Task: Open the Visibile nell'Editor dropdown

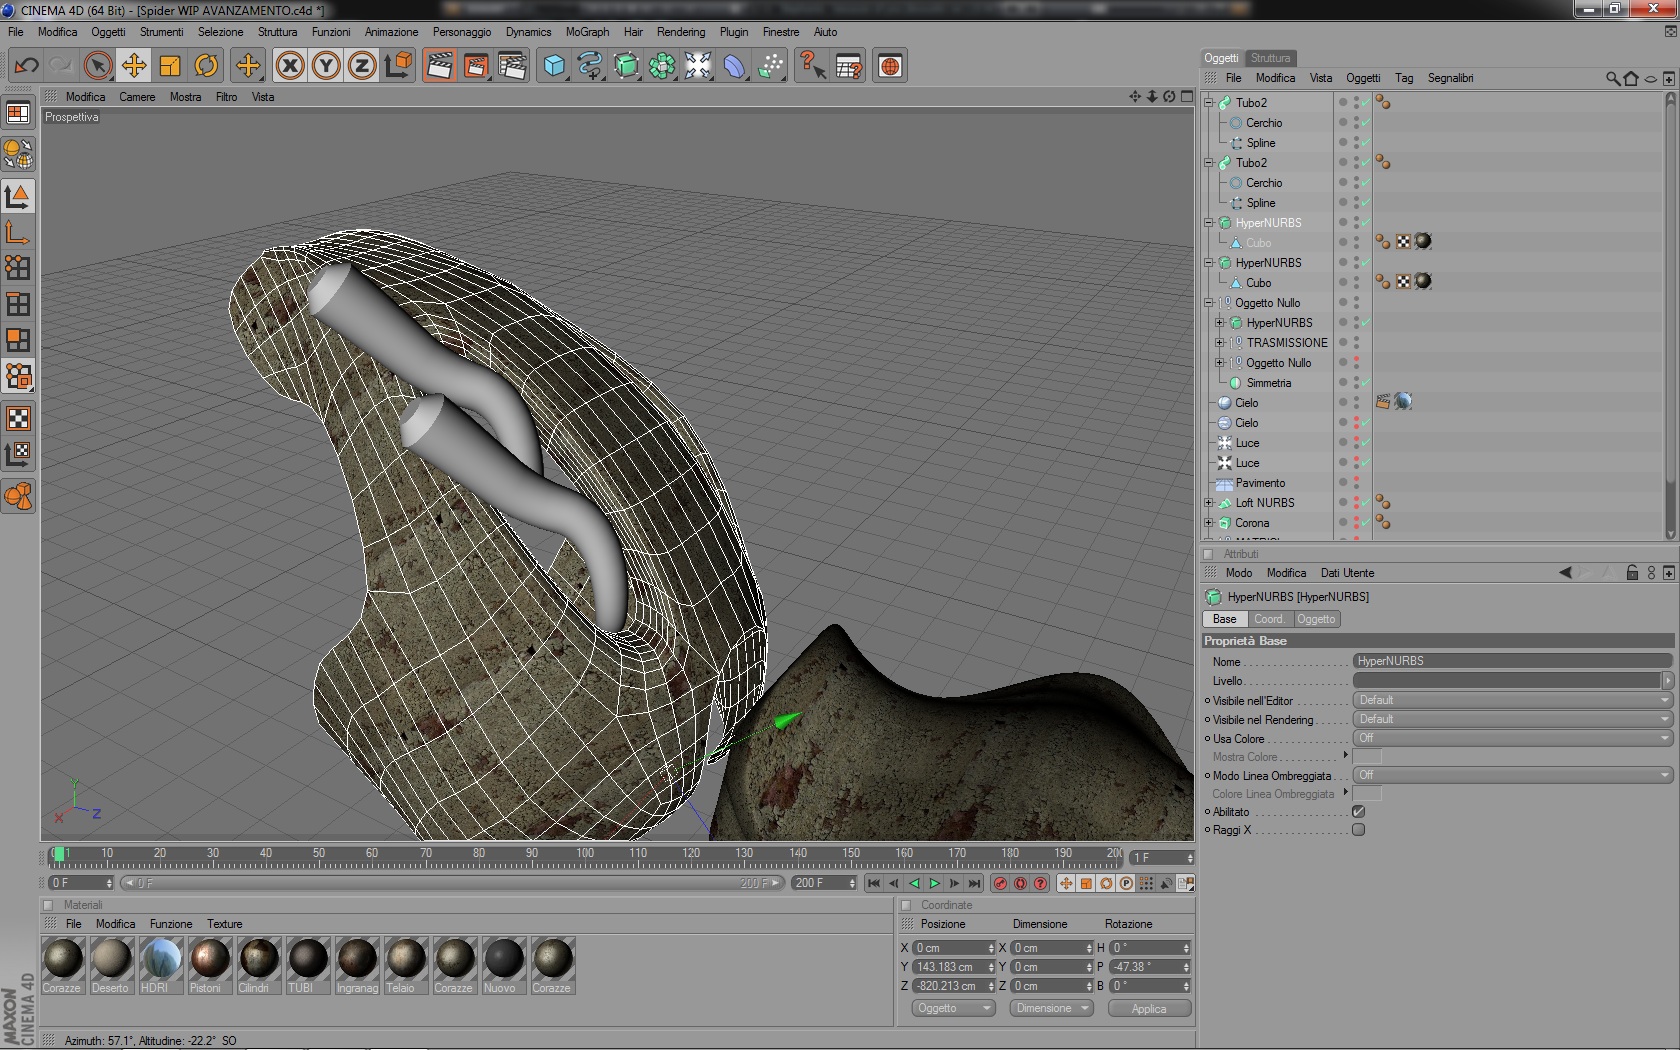Action: (1512, 700)
